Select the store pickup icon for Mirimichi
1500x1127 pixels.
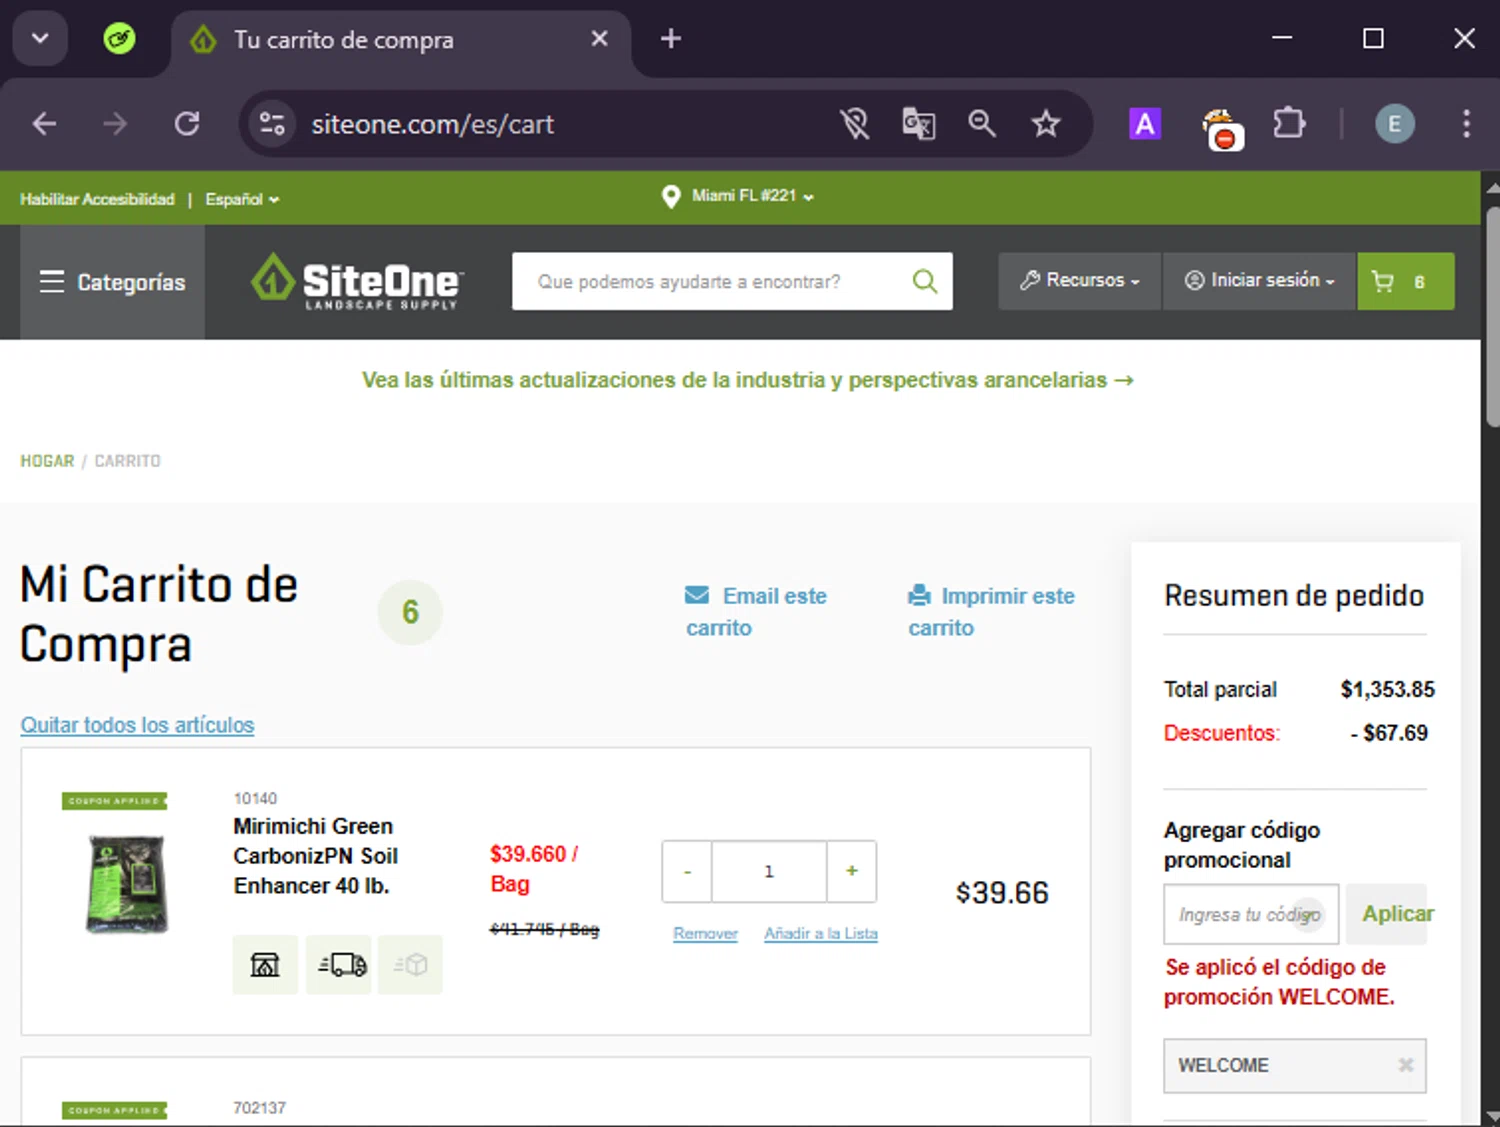click(x=265, y=964)
